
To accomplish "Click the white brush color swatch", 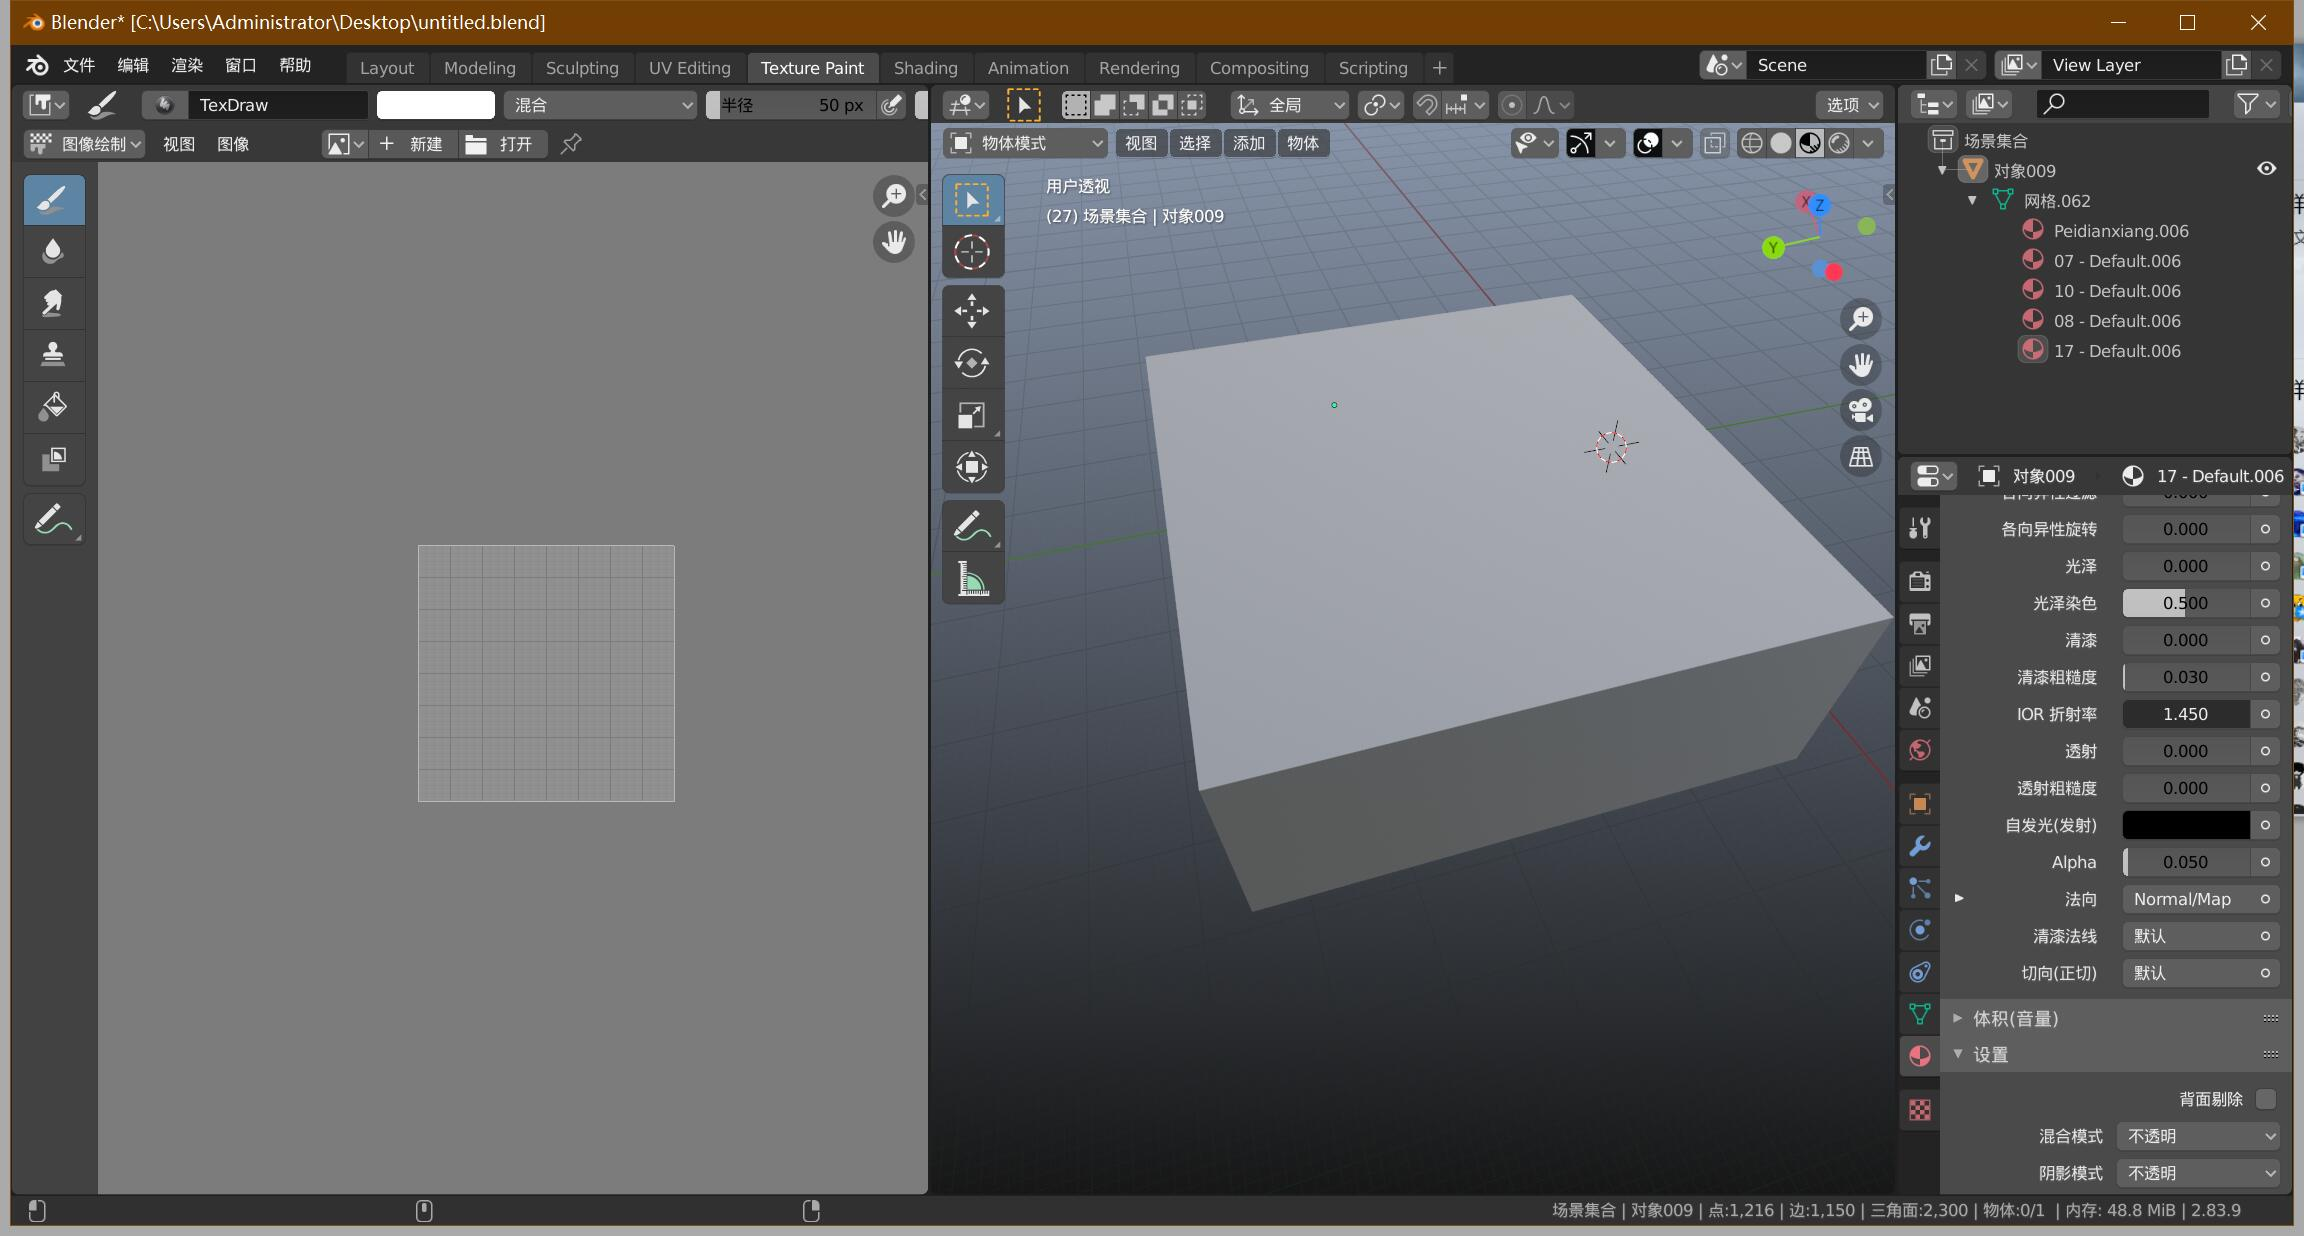I will coord(435,105).
